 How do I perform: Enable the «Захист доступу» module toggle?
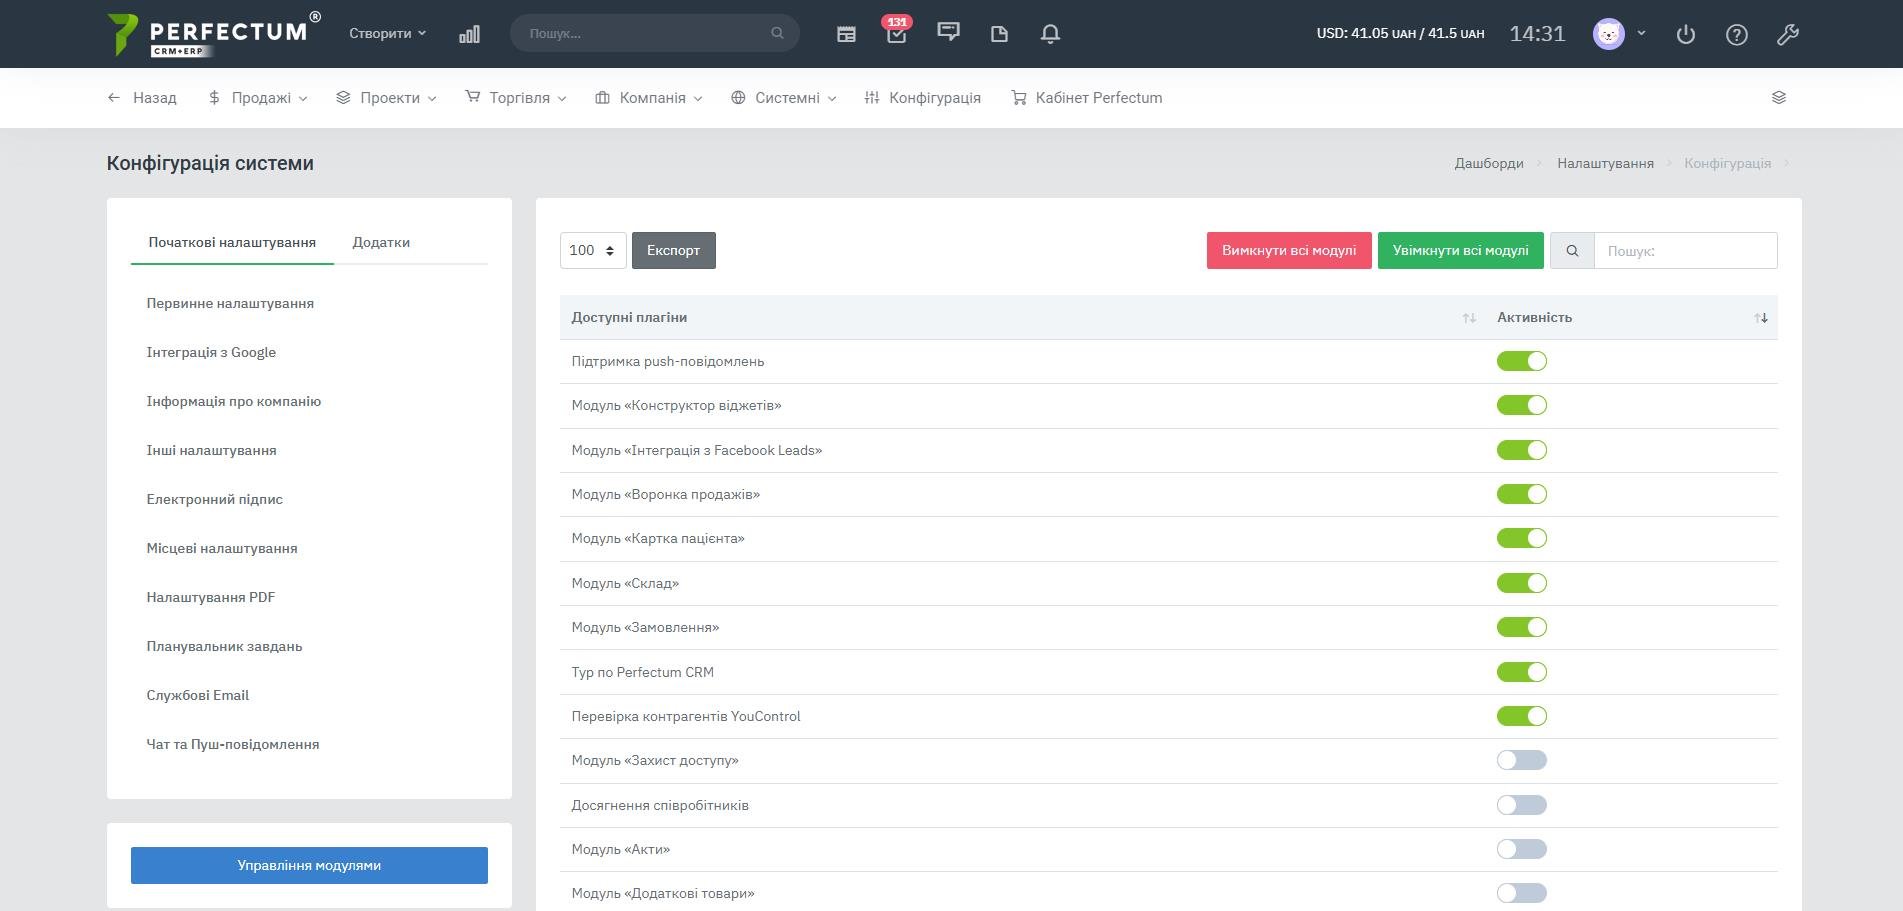pyautogui.click(x=1521, y=761)
